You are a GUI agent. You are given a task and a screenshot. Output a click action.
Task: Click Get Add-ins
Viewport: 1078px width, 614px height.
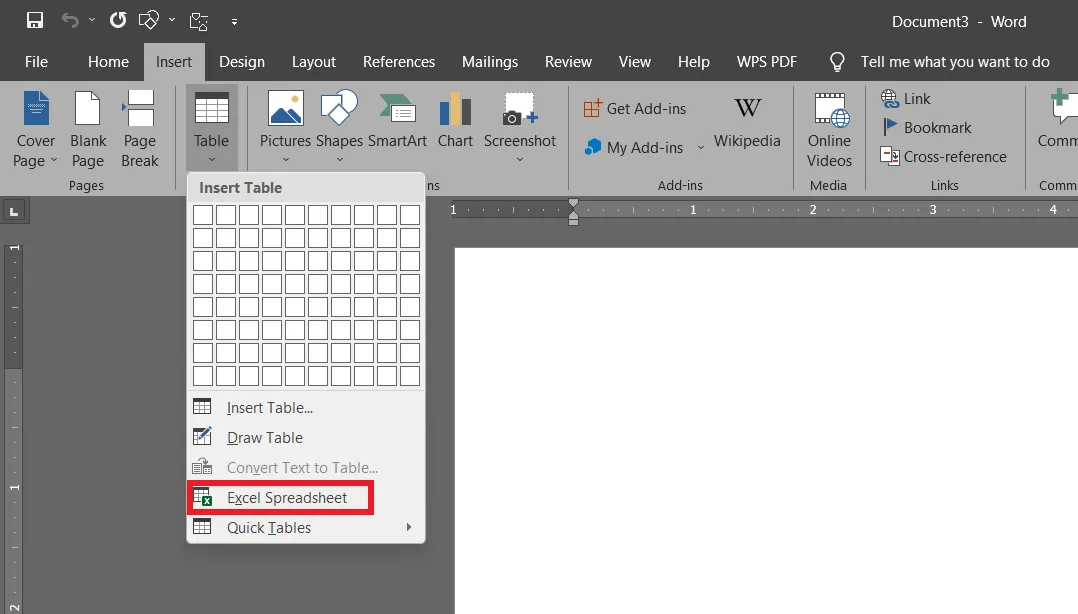(x=635, y=109)
